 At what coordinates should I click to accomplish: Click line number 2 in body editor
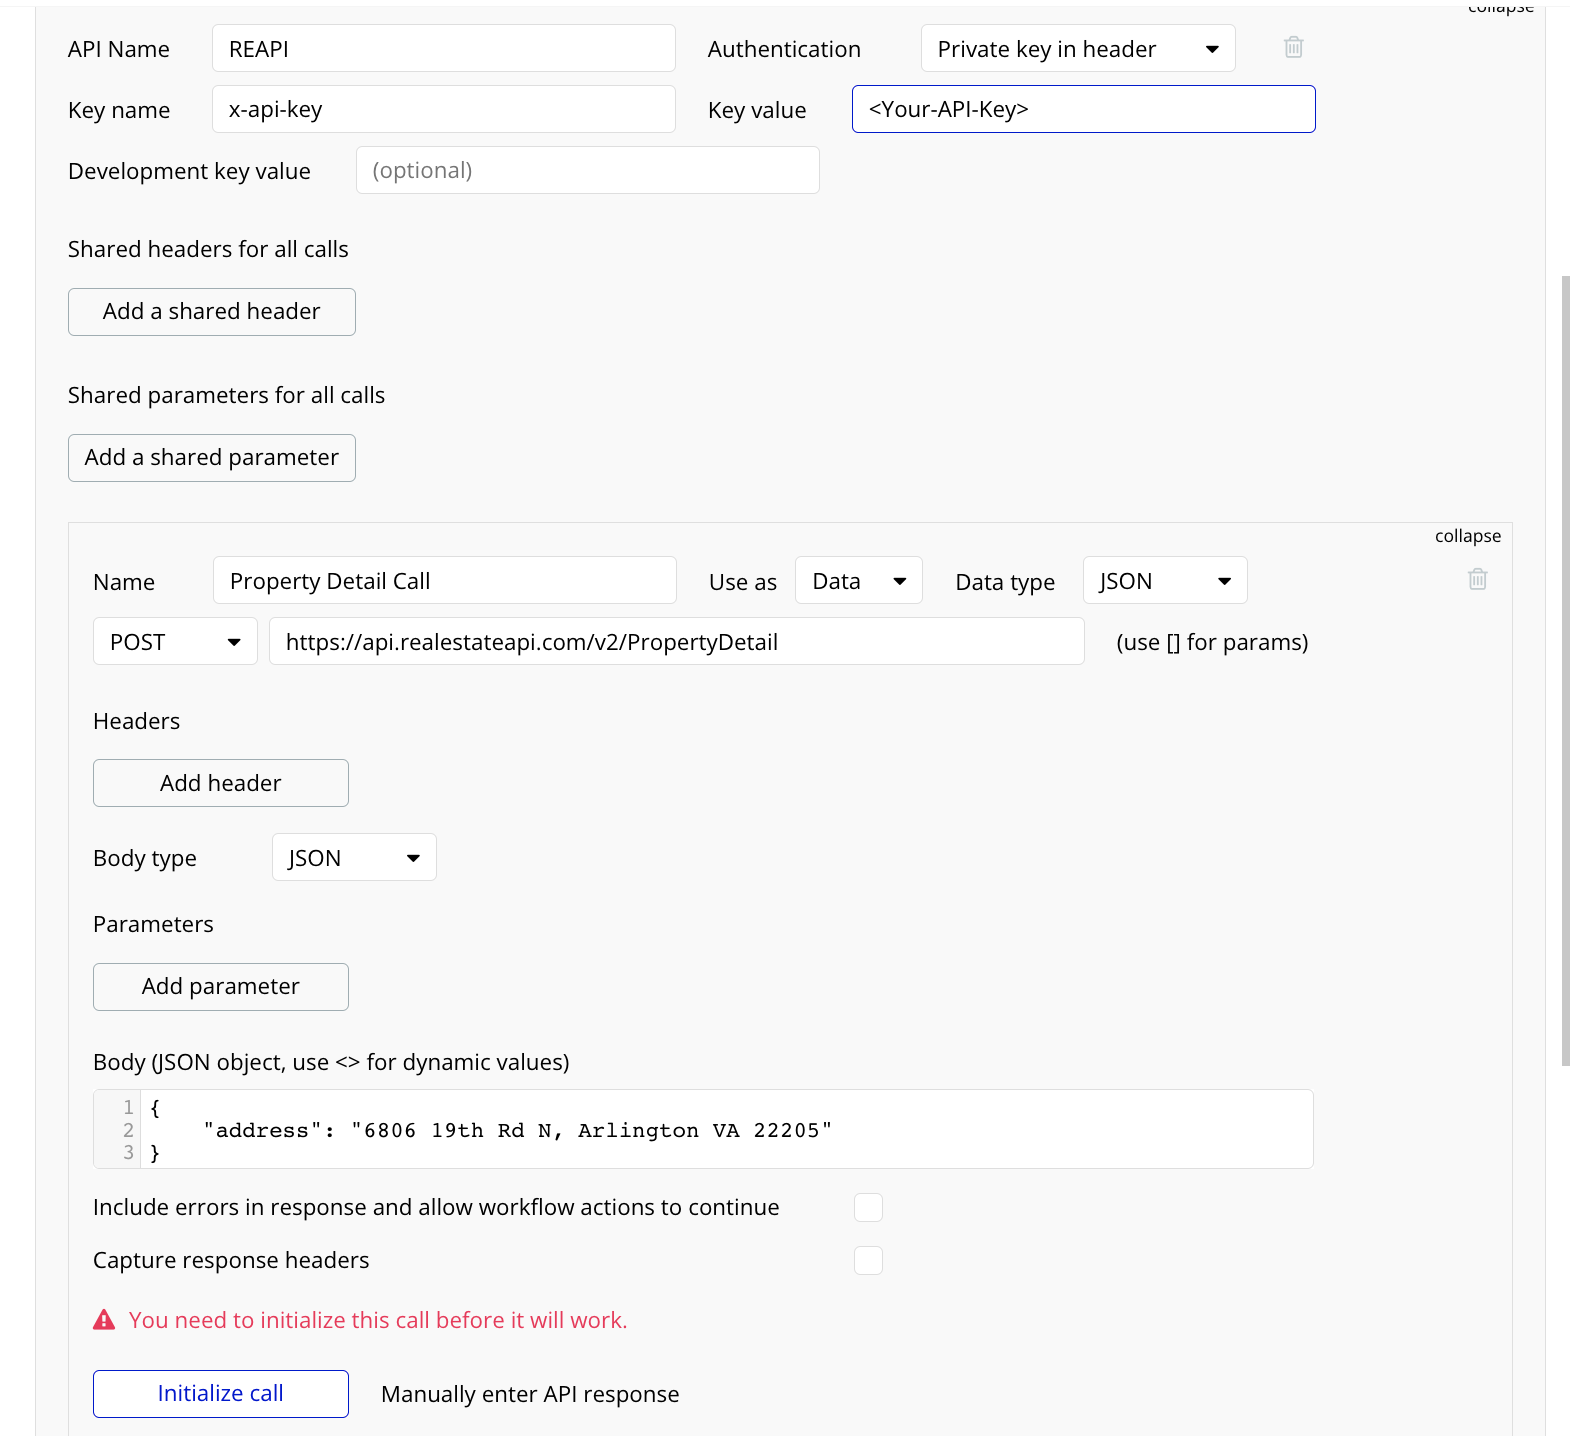(128, 1130)
